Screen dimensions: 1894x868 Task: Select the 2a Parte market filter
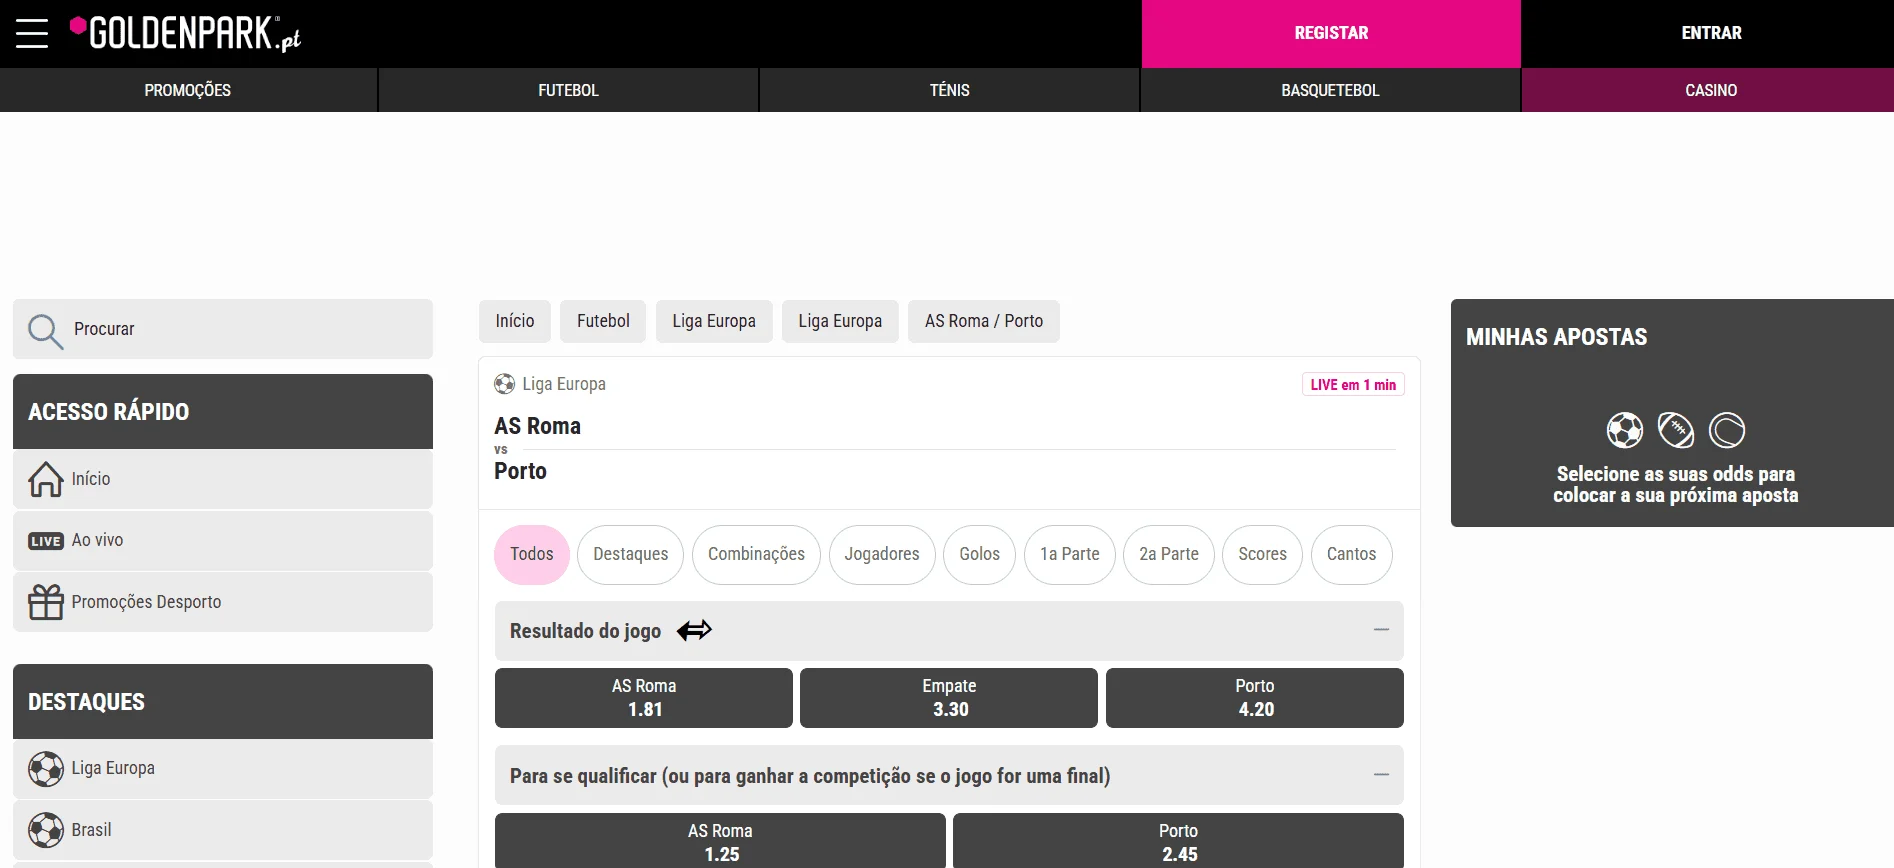(1169, 555)
